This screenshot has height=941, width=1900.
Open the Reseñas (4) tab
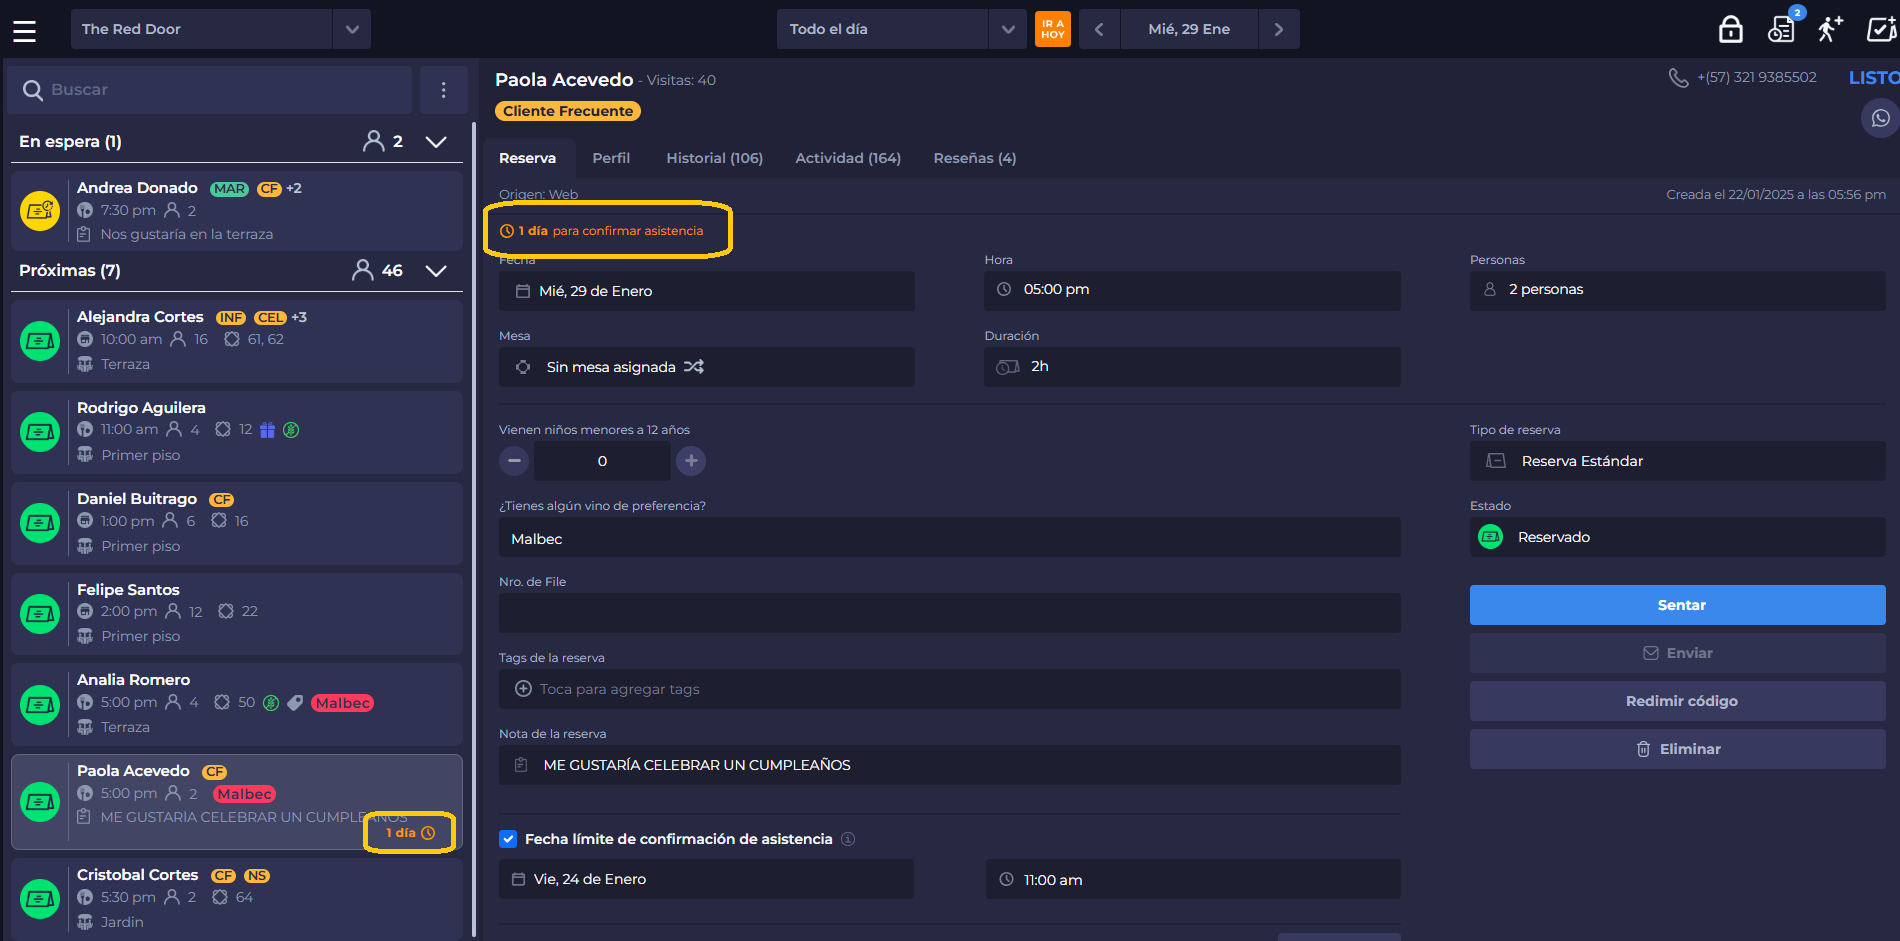pos(975,158)
